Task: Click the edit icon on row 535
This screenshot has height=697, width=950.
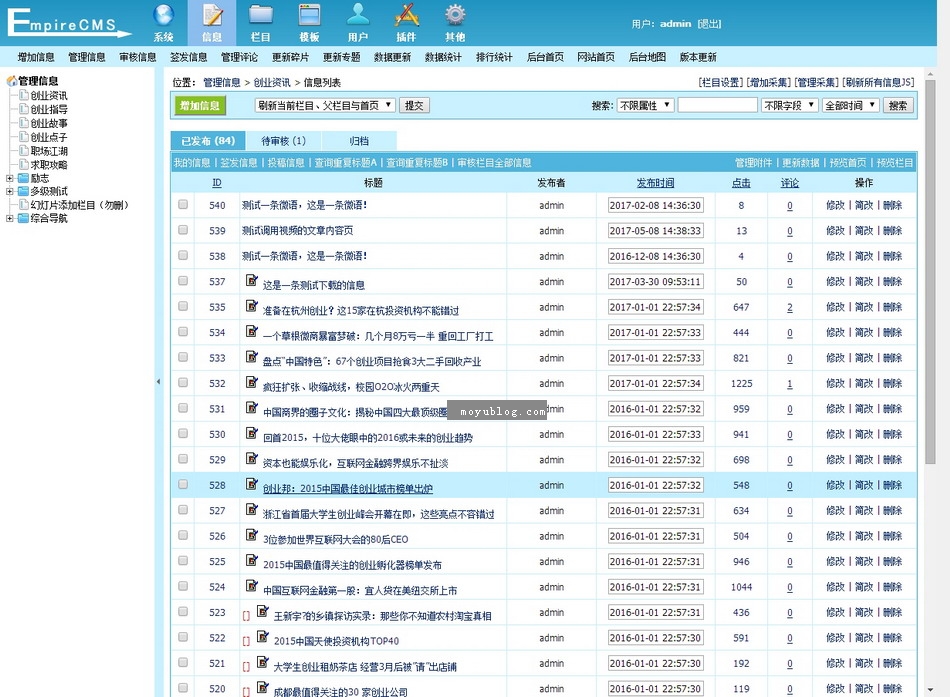Action: tap(251, 305)
